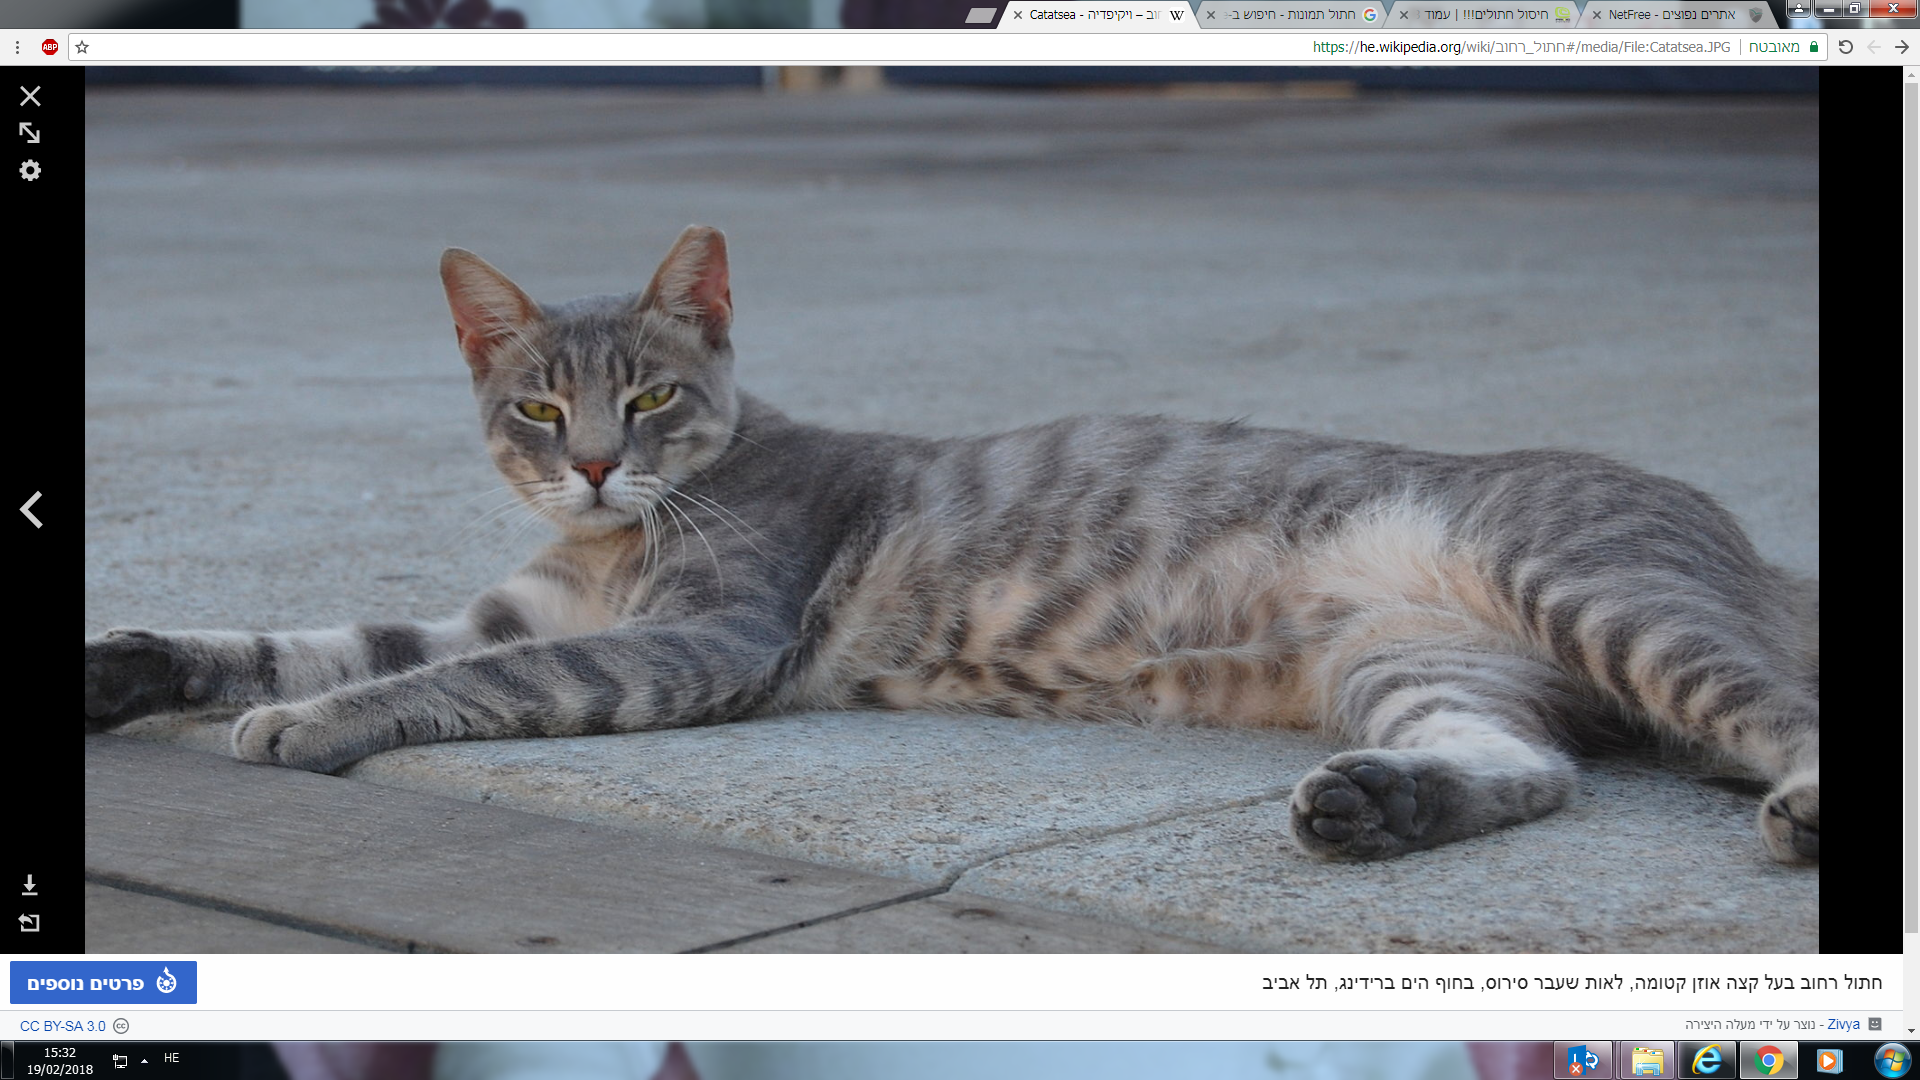Bookmark this page with the star icon
The height and width of the screenshot is (1080, 1920).
(x=83, y=47)
